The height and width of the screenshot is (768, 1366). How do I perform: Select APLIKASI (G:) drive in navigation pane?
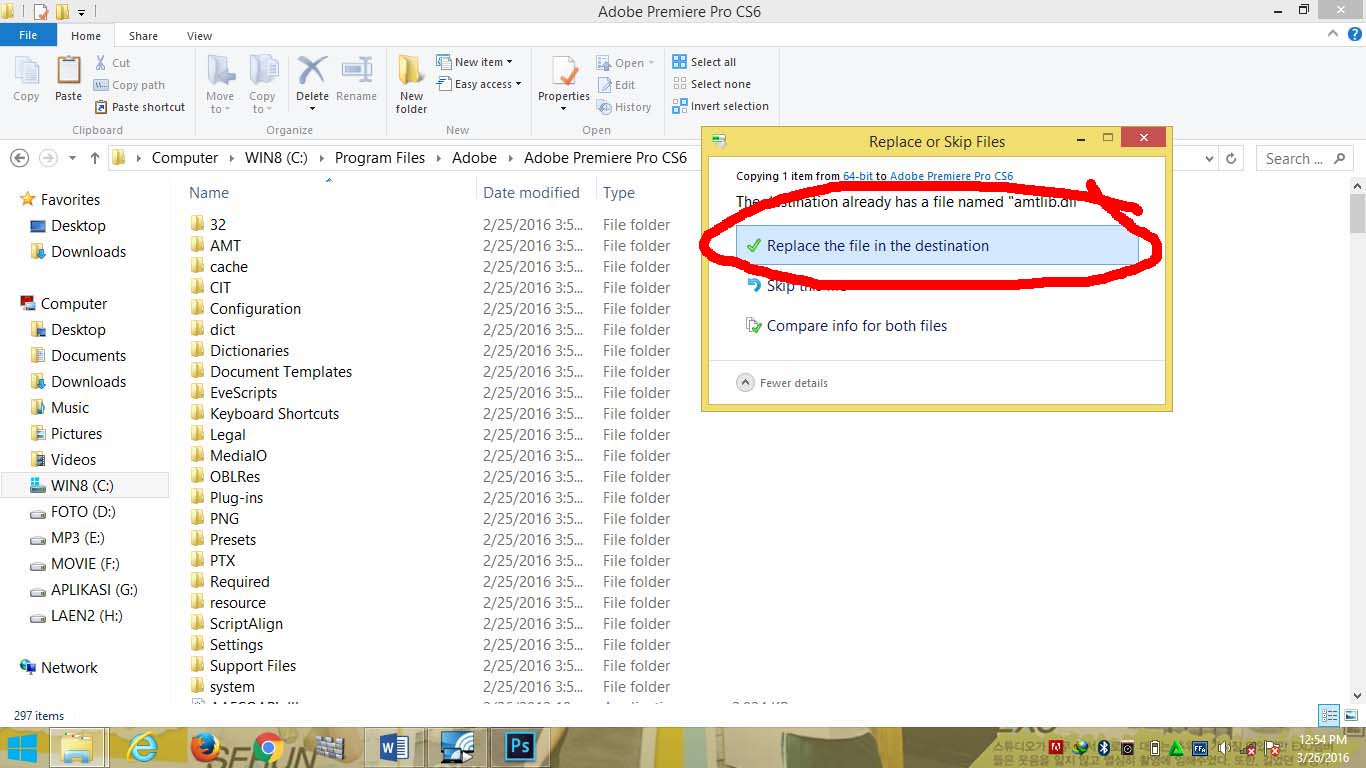pyautogui.click(x=94, y=589)
